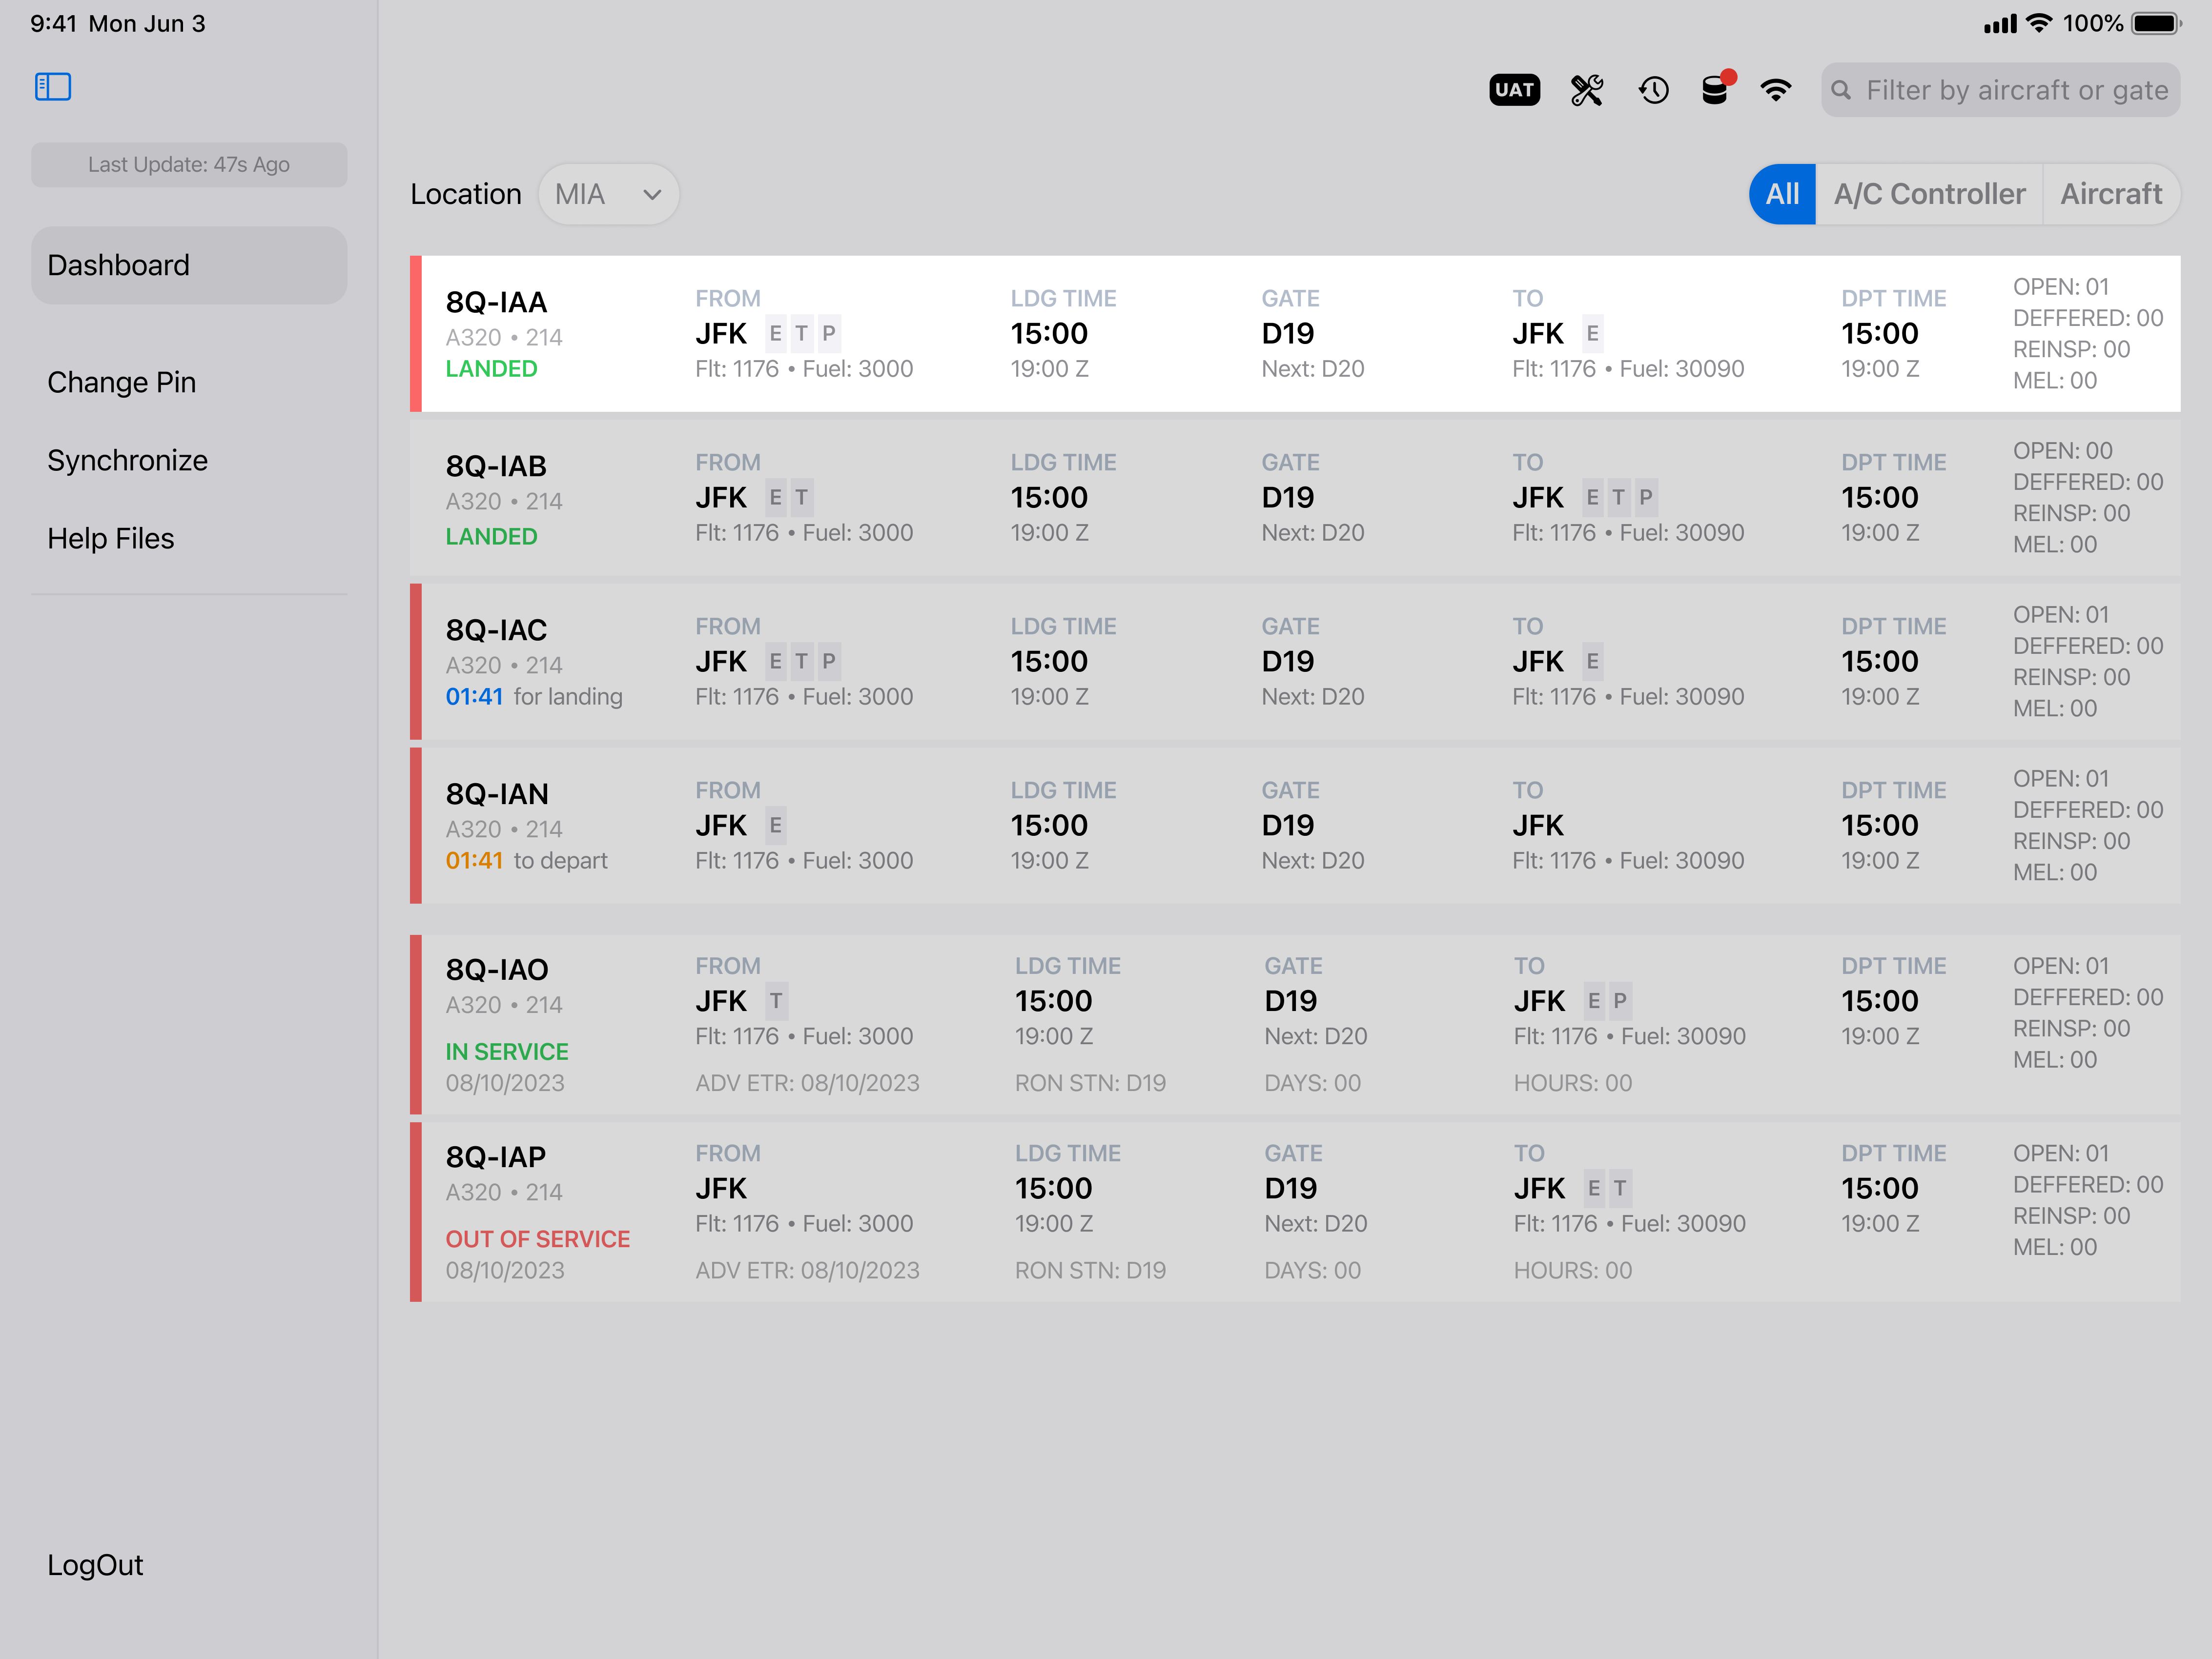The image size is (2212, 1659).
Task: Select the All segment filter
Action: click(x=1782, y=194)
